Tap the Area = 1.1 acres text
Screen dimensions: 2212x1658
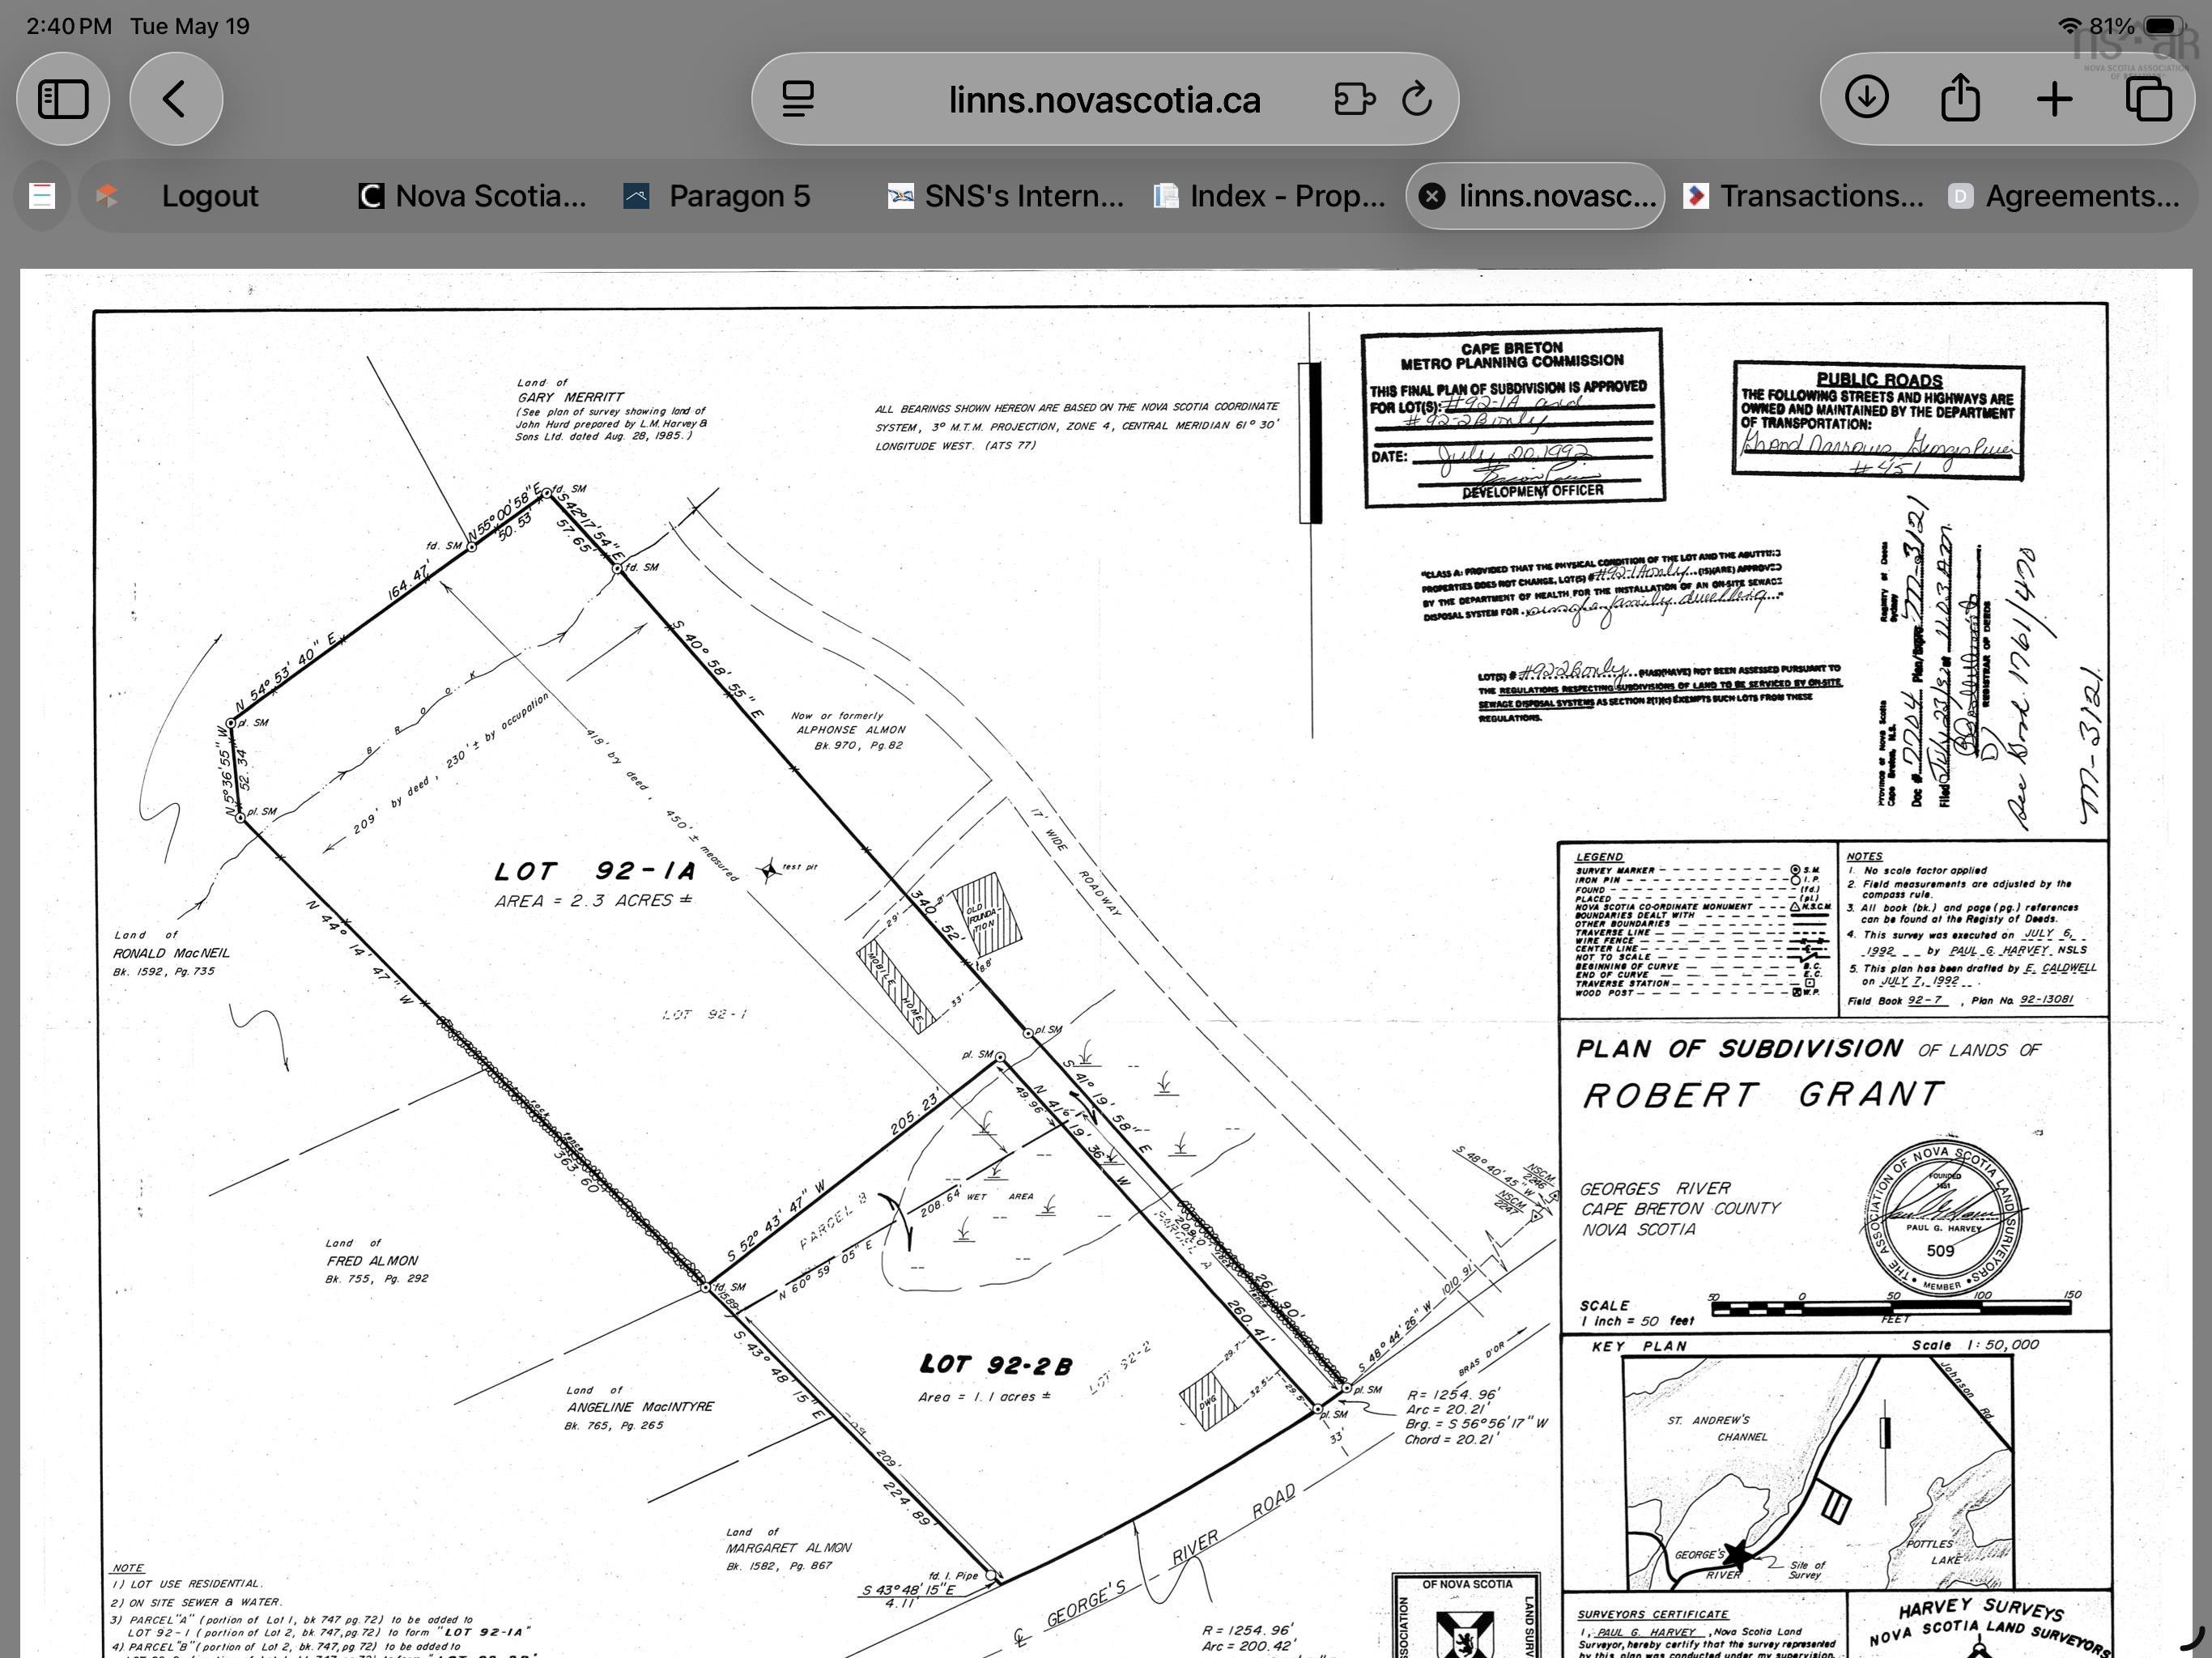pos(984,1397)
